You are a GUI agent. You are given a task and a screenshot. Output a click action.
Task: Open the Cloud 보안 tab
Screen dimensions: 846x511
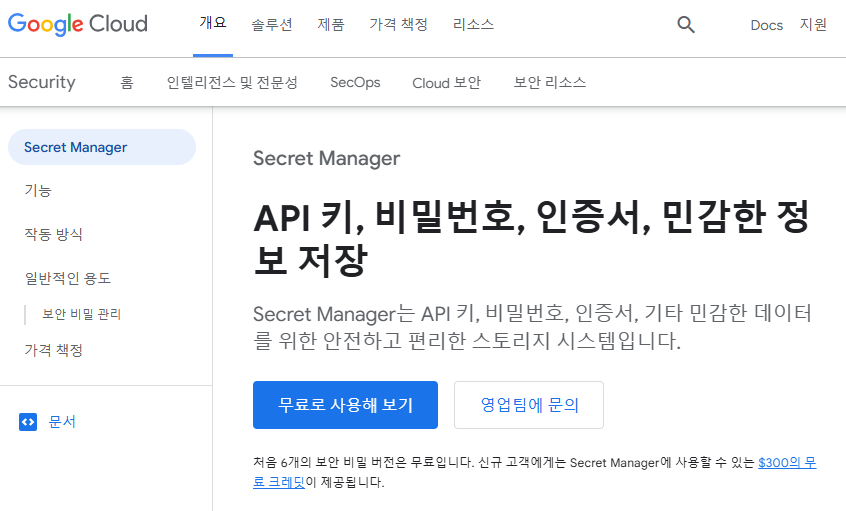pyautogui.click(x=446, y=83)
